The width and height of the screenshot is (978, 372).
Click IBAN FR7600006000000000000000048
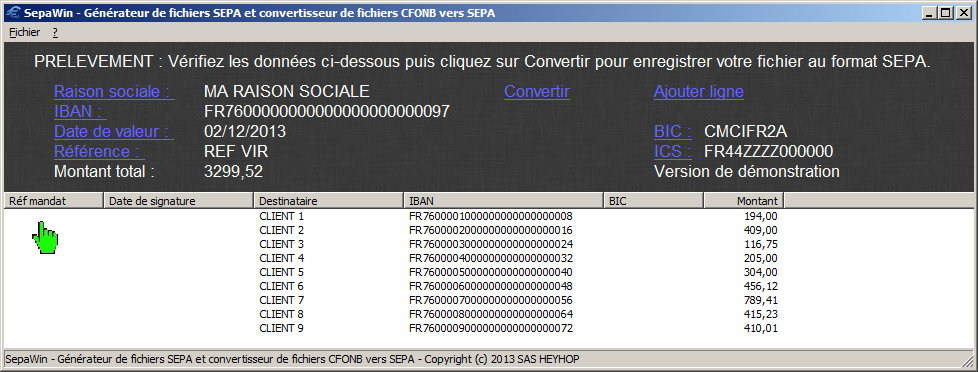pyautogui.click(x=490, y=286)
